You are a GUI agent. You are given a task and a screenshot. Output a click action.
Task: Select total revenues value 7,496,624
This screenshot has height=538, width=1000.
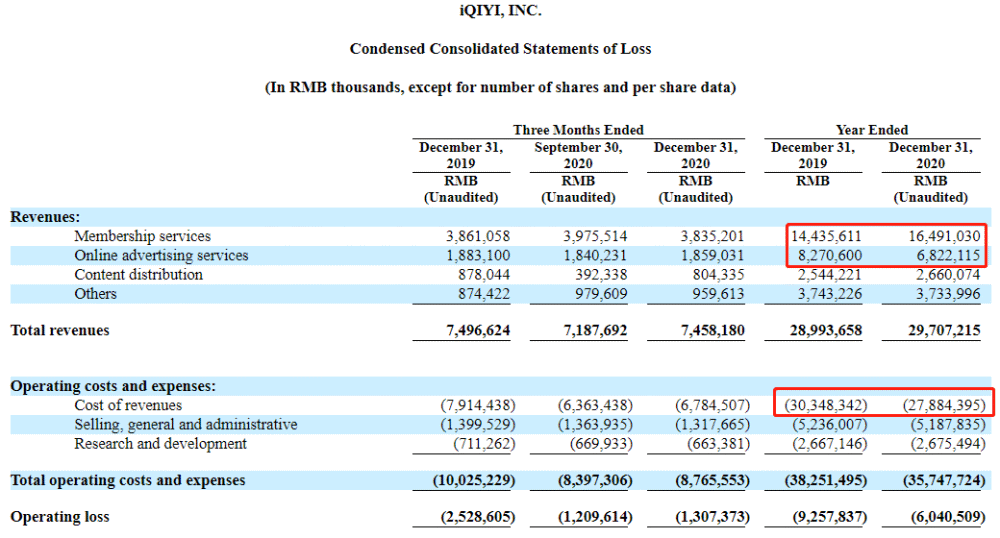(478, 330)
